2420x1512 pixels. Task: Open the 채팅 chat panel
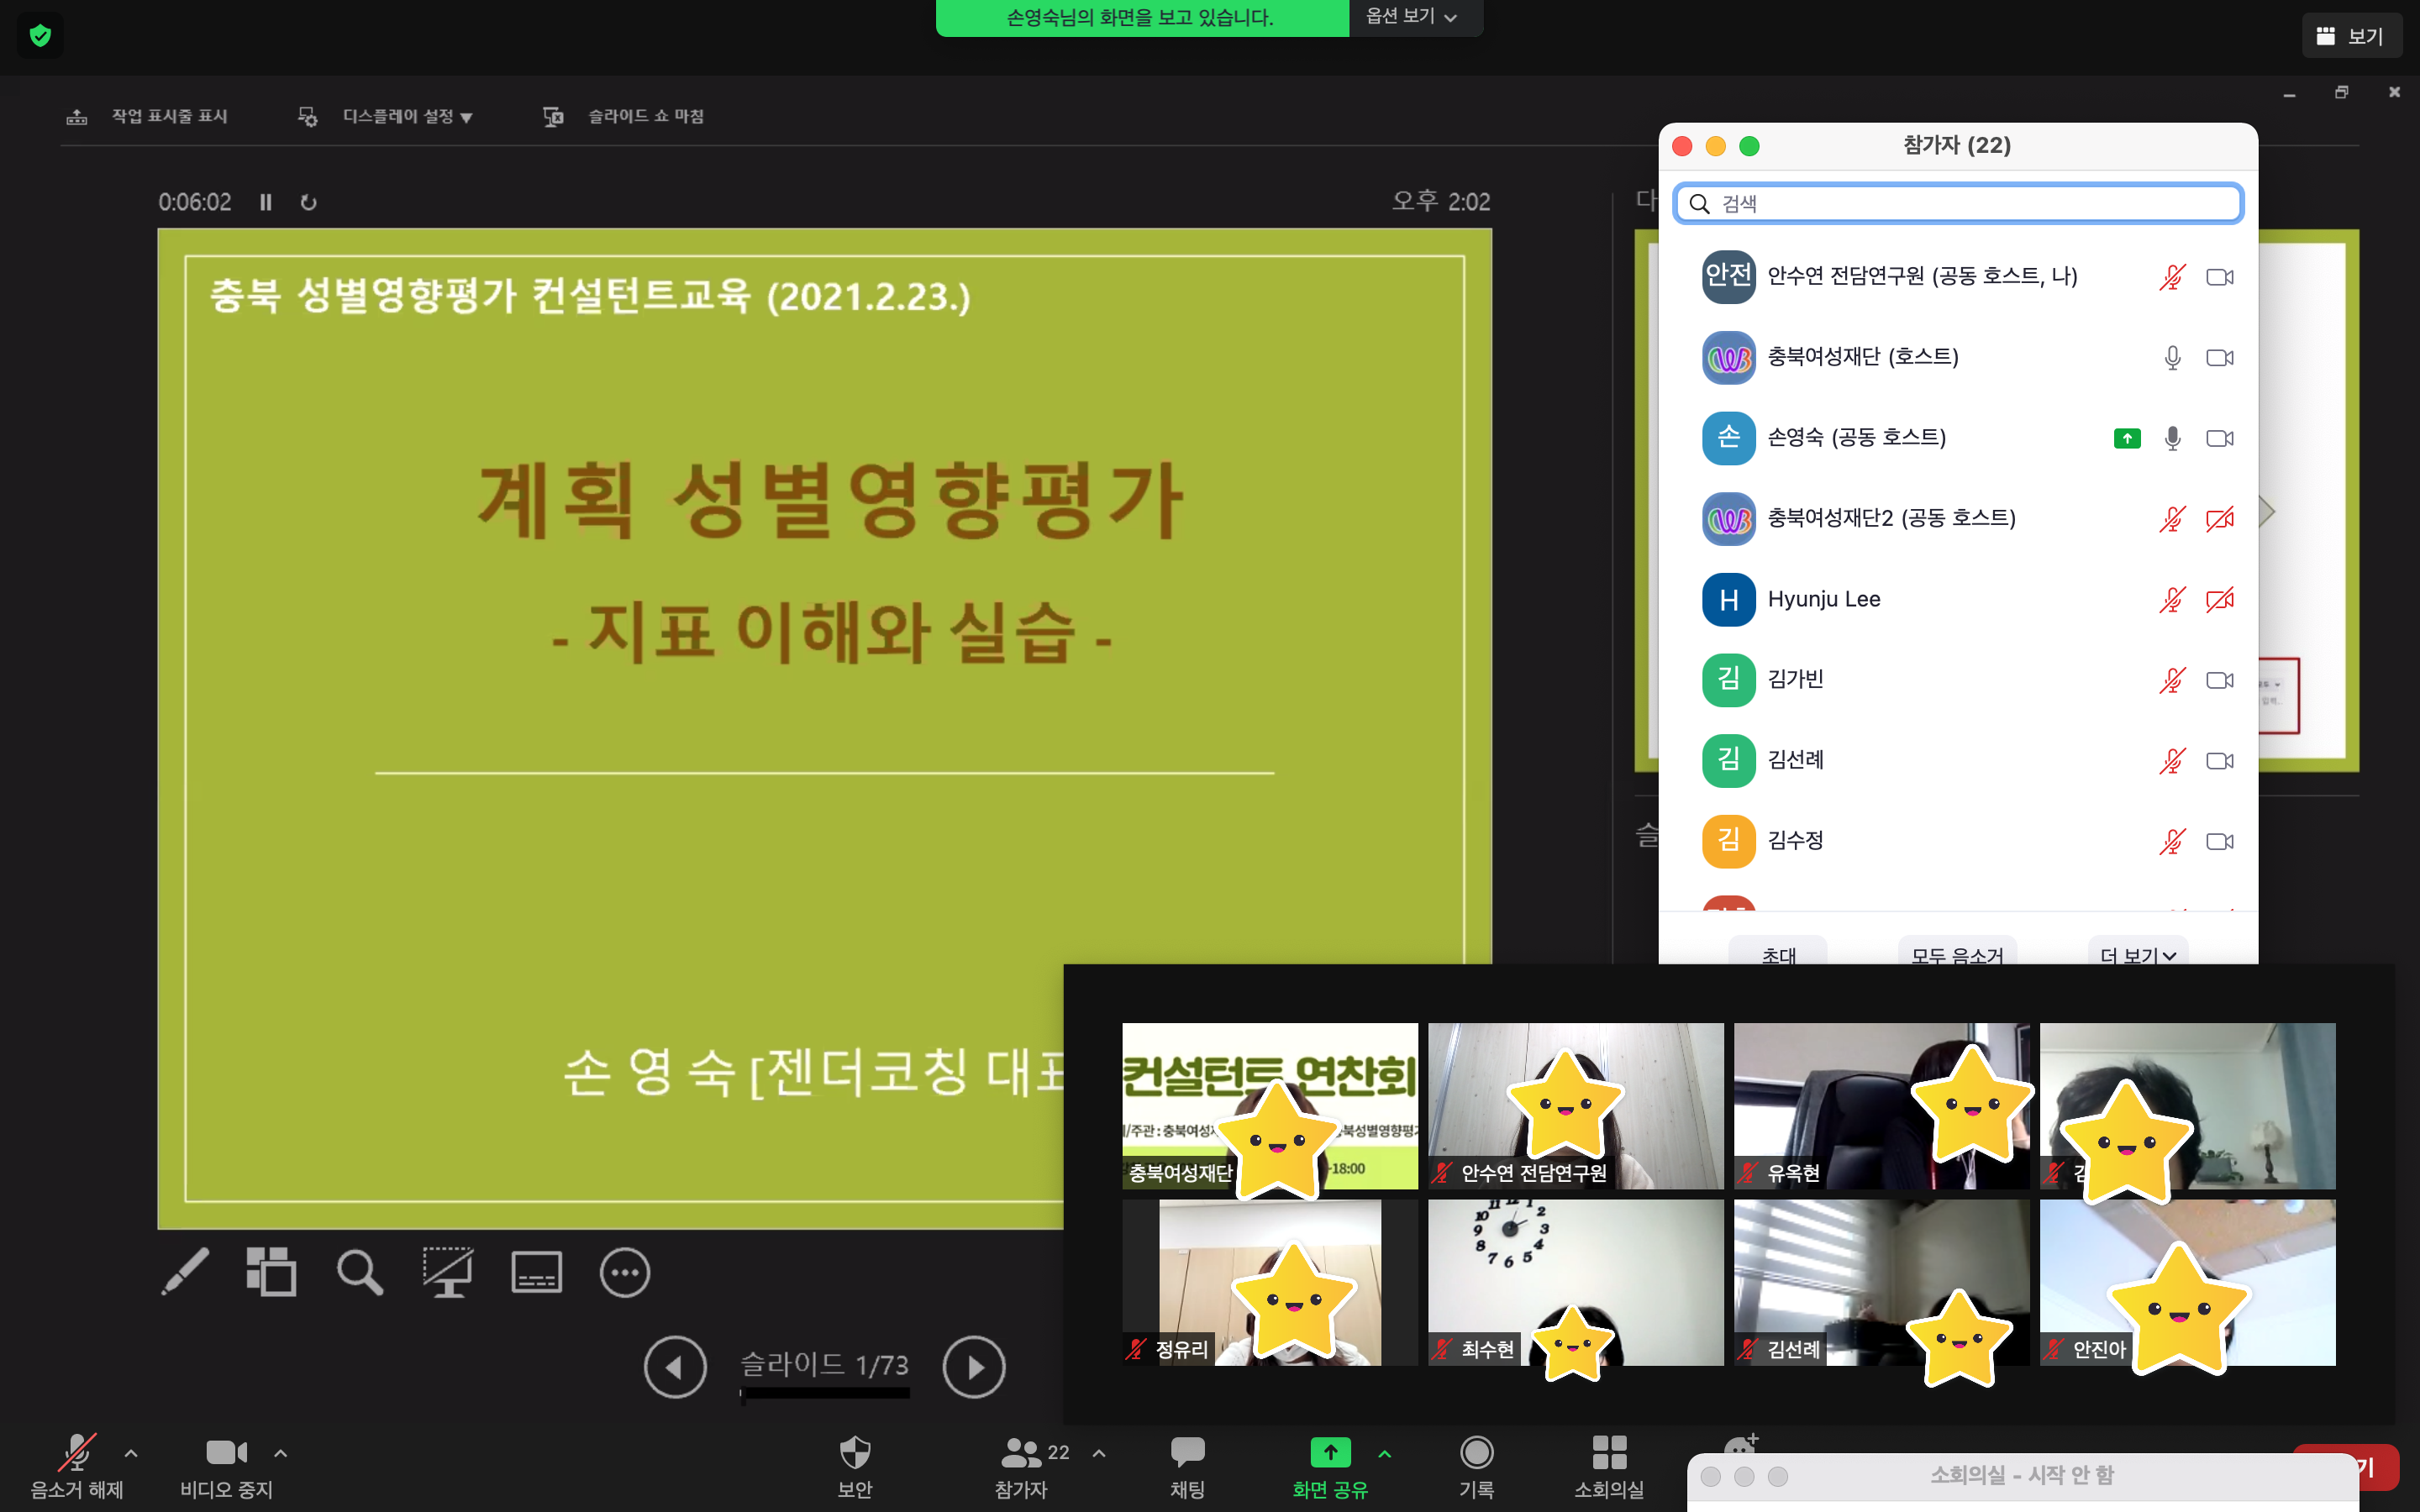point(1186,1465)
